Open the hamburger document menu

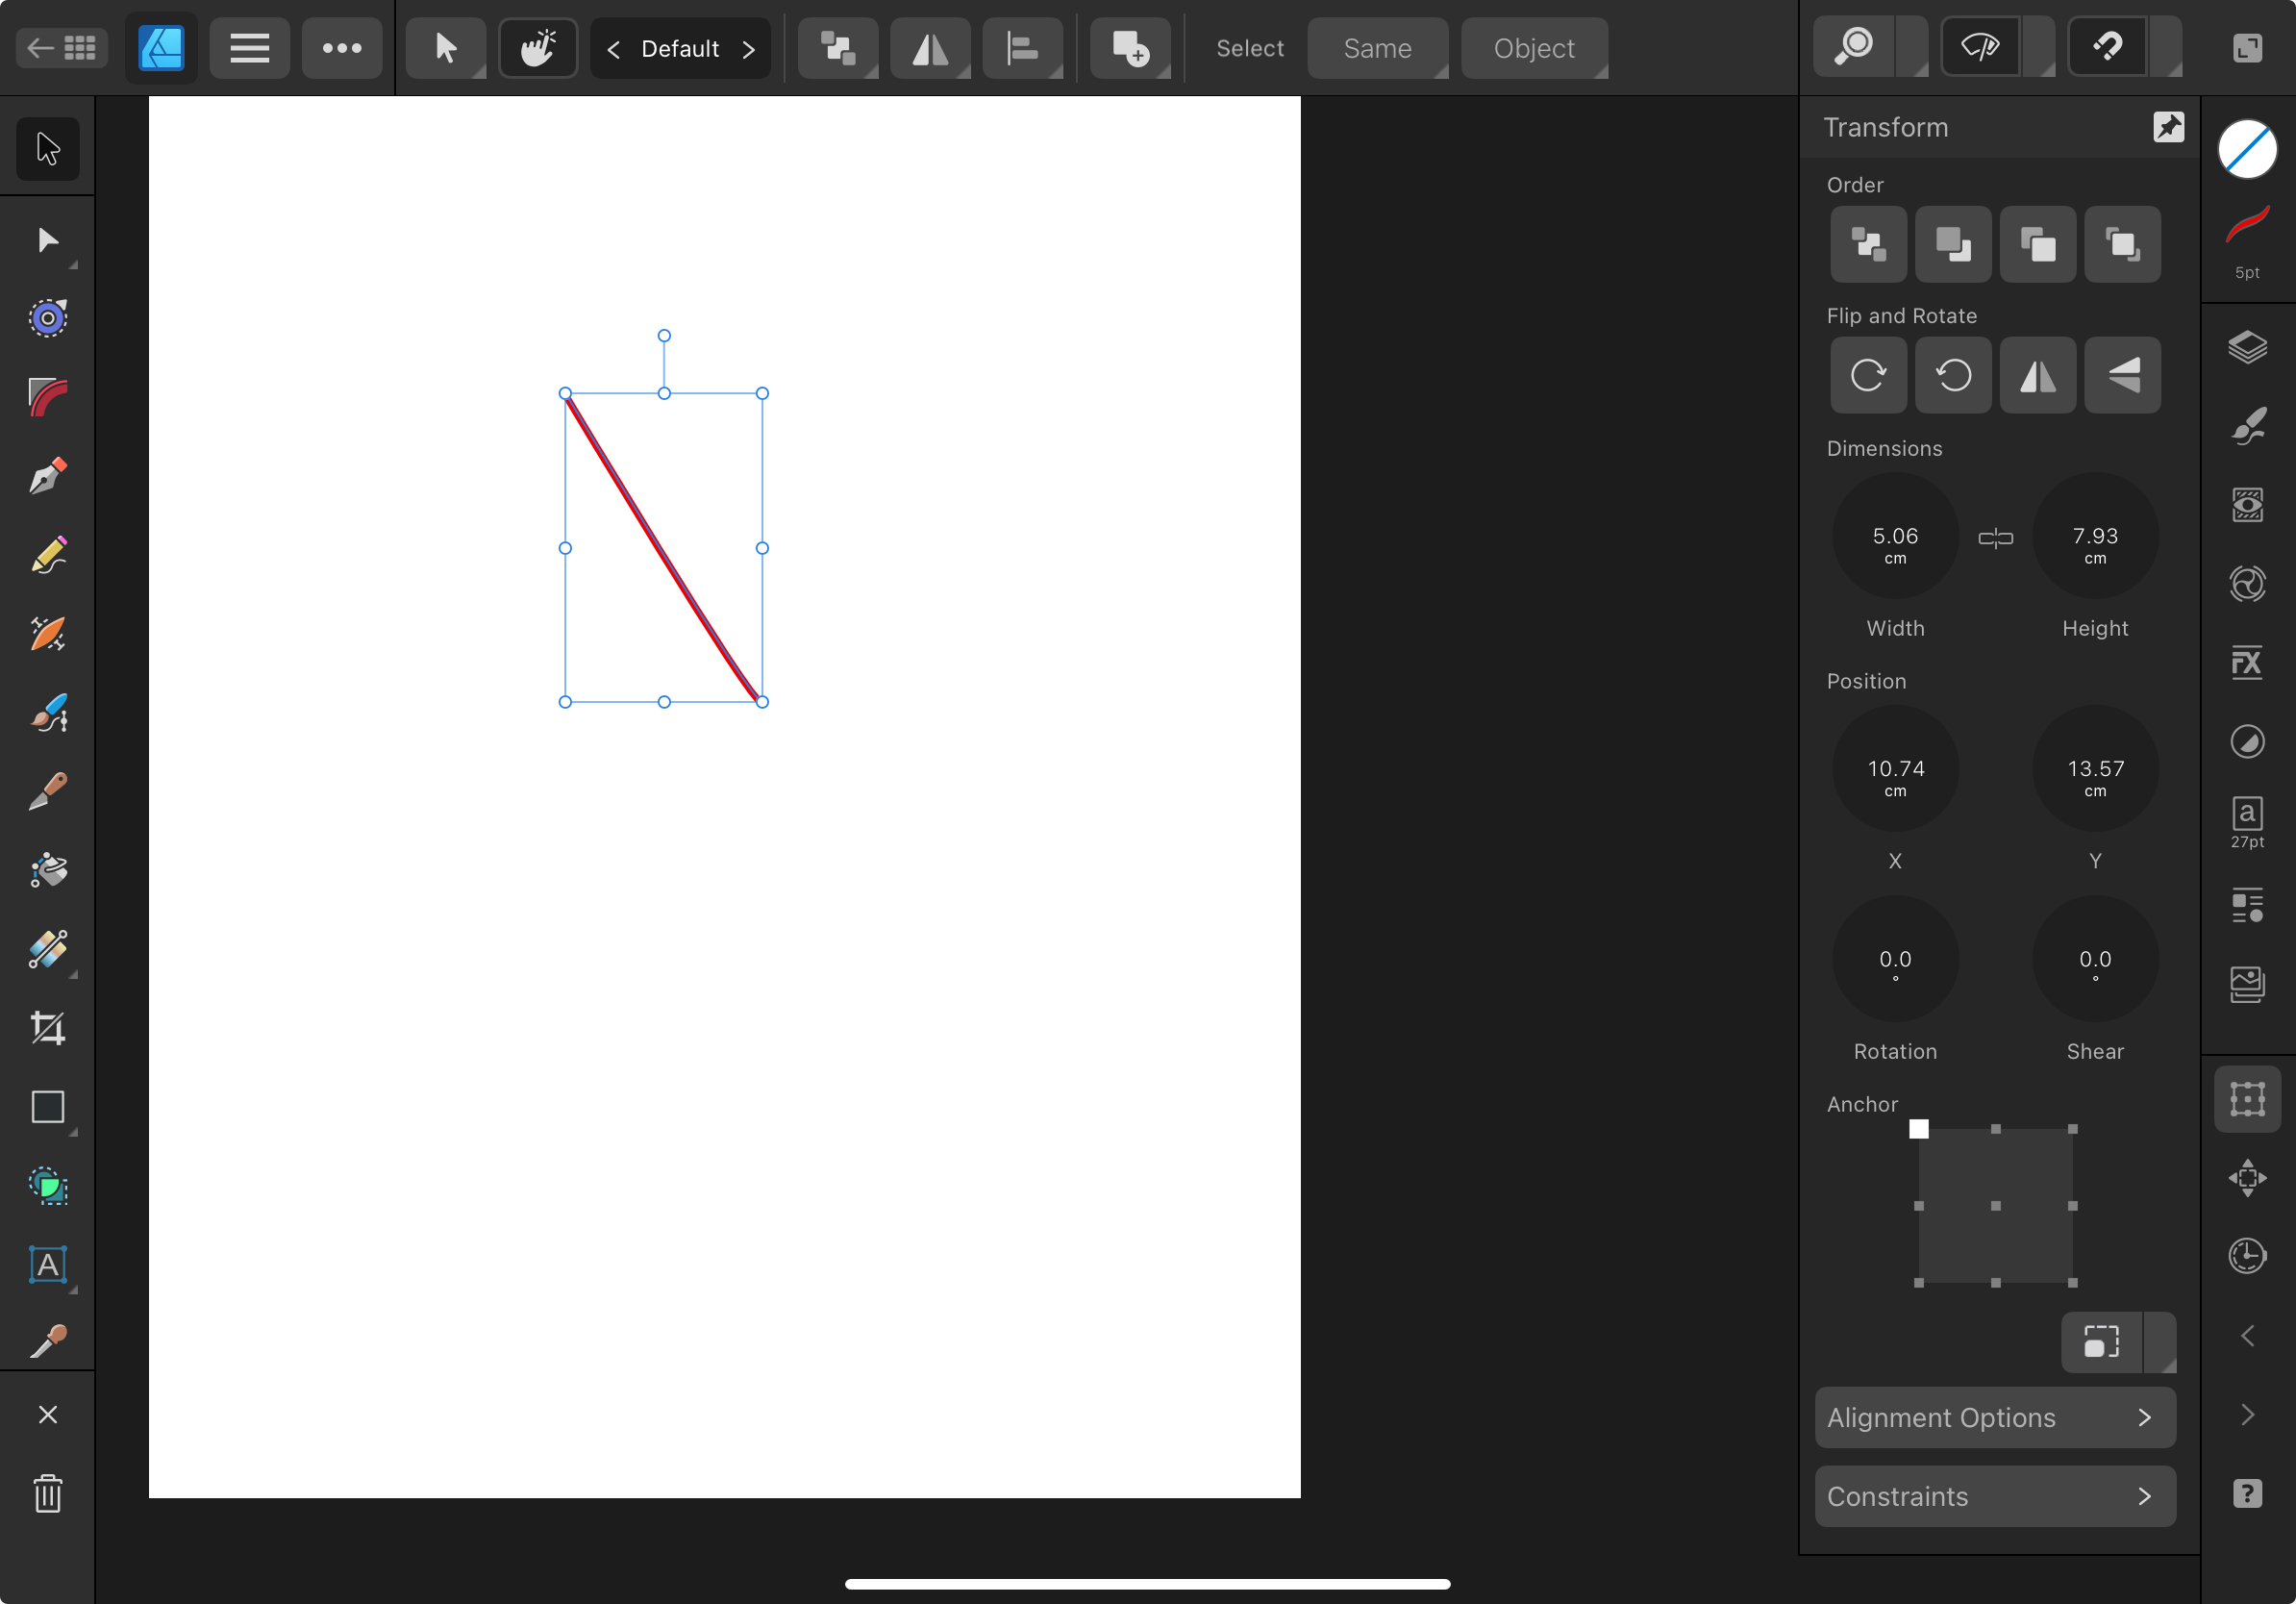pos(249,48)
